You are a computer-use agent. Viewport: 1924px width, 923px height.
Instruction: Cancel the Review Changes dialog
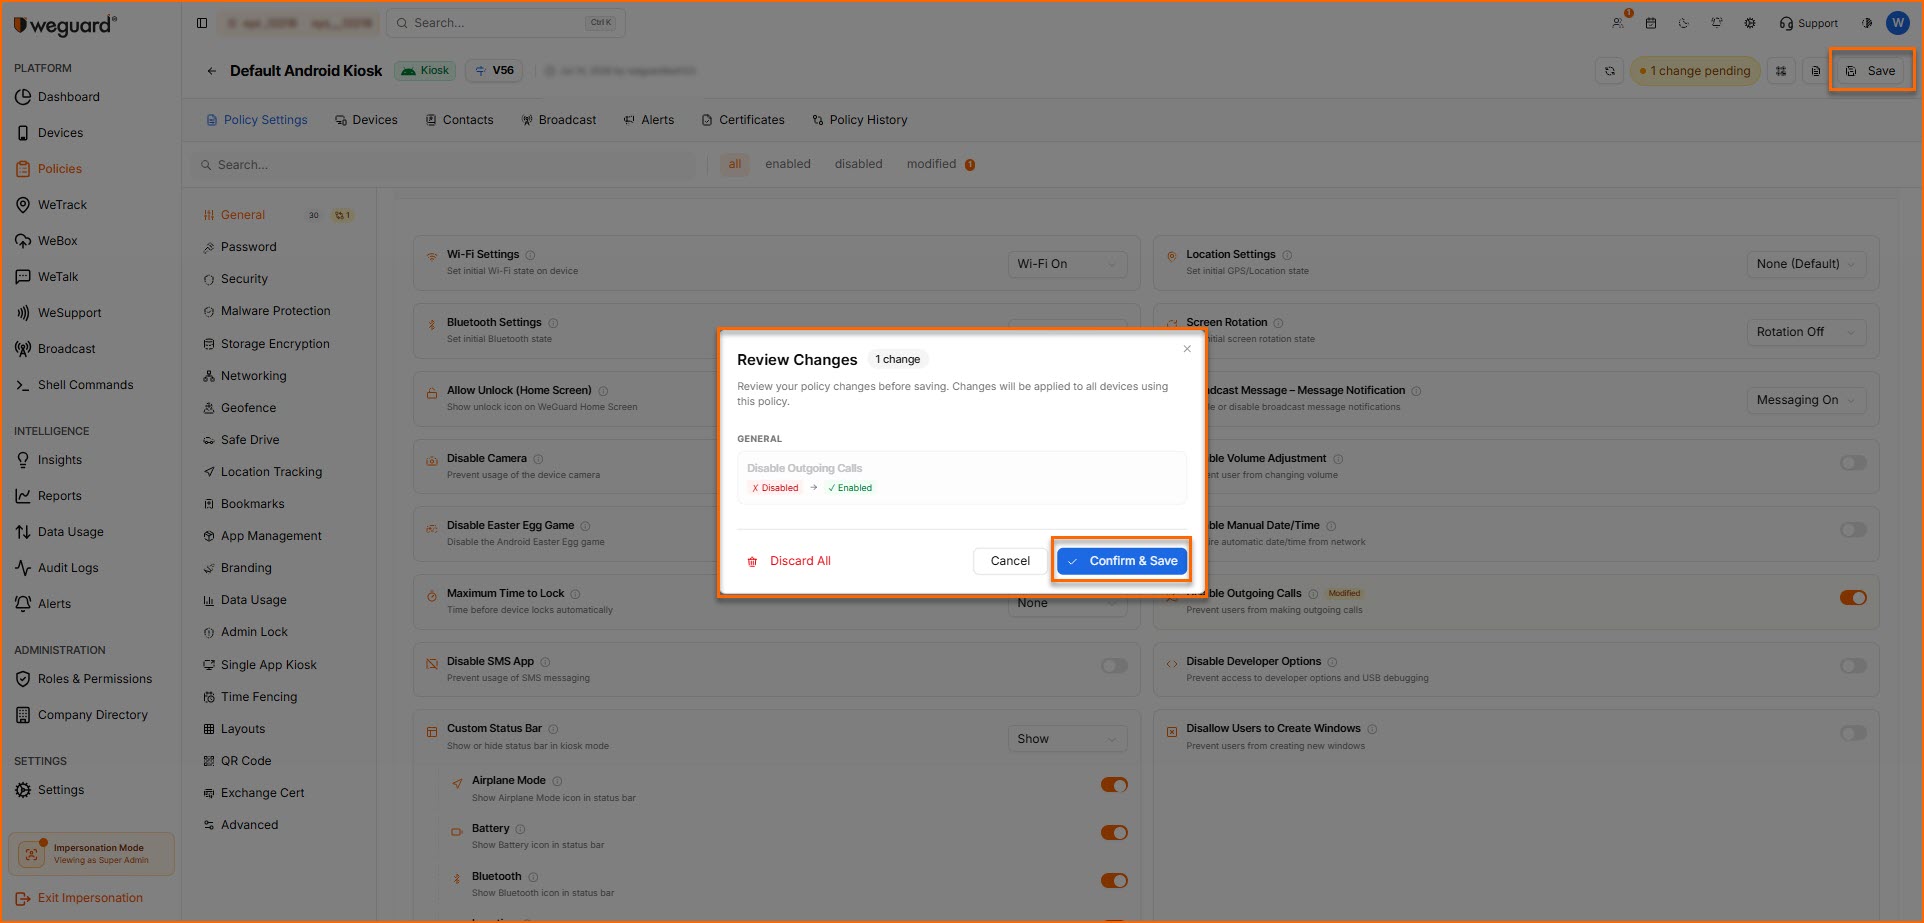pyautogui.click(x=1010, y=561)
